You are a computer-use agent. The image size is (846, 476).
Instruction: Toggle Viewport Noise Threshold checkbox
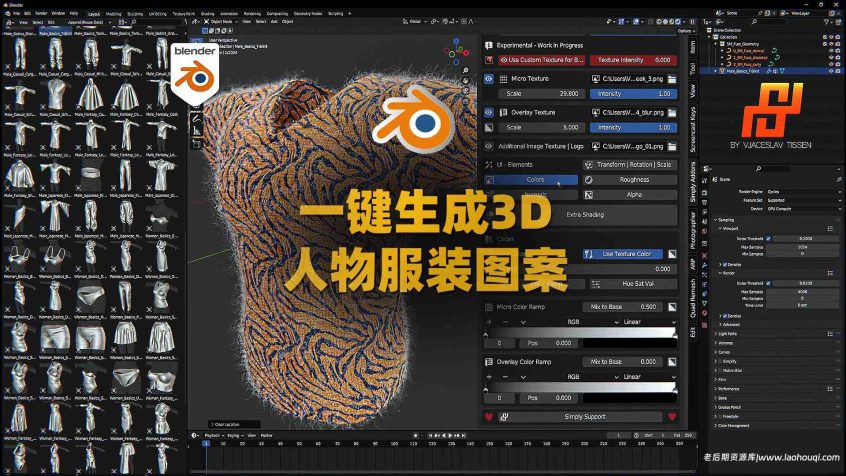click(768, 239)
